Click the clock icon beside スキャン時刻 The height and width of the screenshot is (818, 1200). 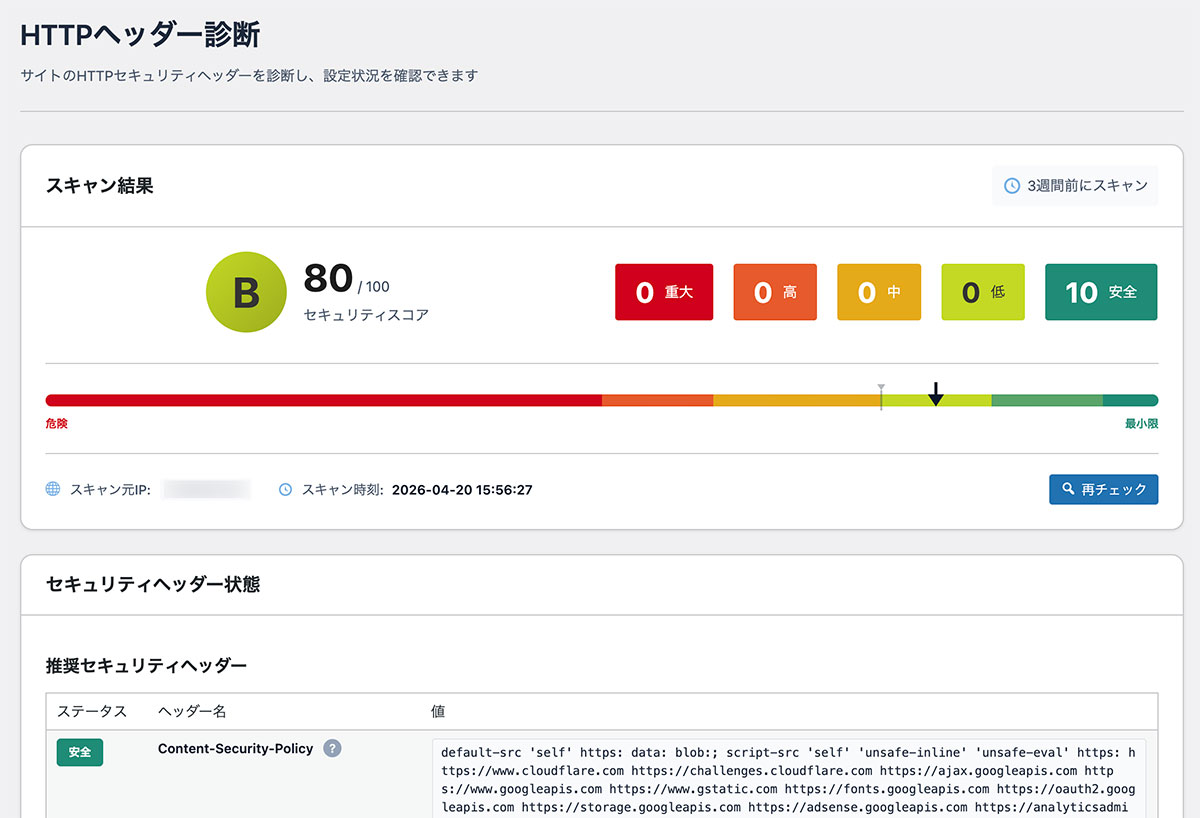point(285,489)
